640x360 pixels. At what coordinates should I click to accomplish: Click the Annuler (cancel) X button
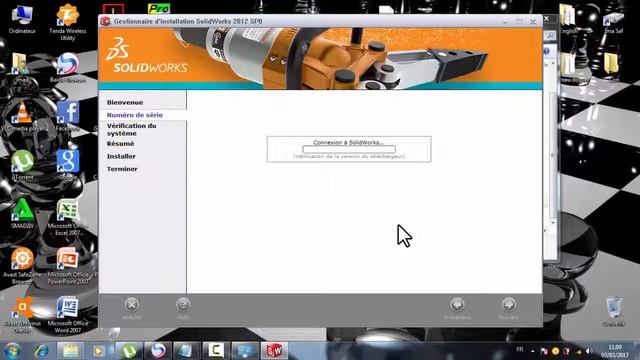click(x=131, y=305)
